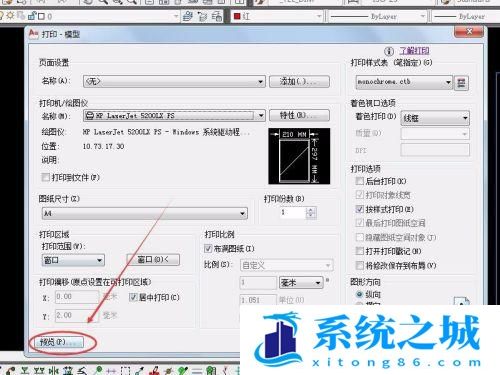Toggle the 打印对象线宽 checkbox
This screenshot has width=500, height=375.
pyautogui.click(x=359, y=195)
